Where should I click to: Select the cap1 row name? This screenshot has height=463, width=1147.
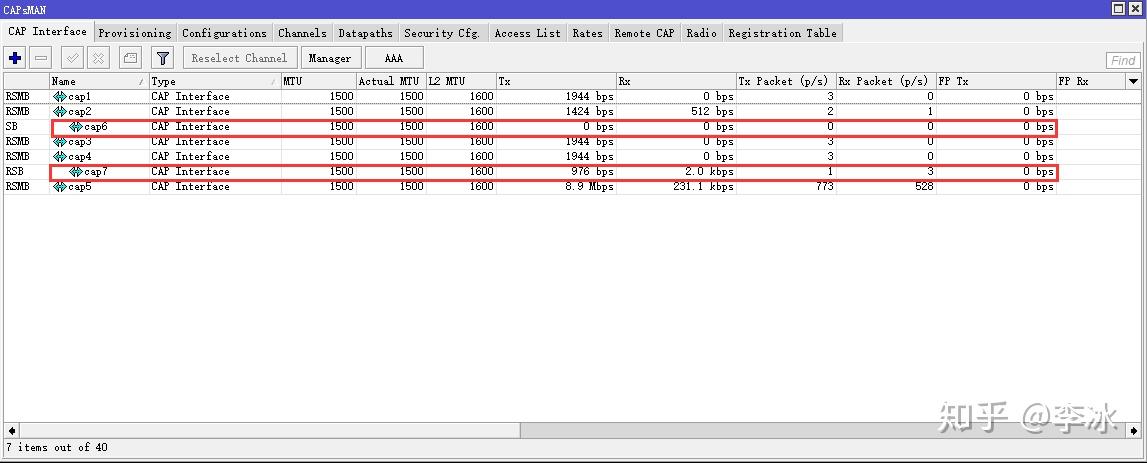(80, 97)
